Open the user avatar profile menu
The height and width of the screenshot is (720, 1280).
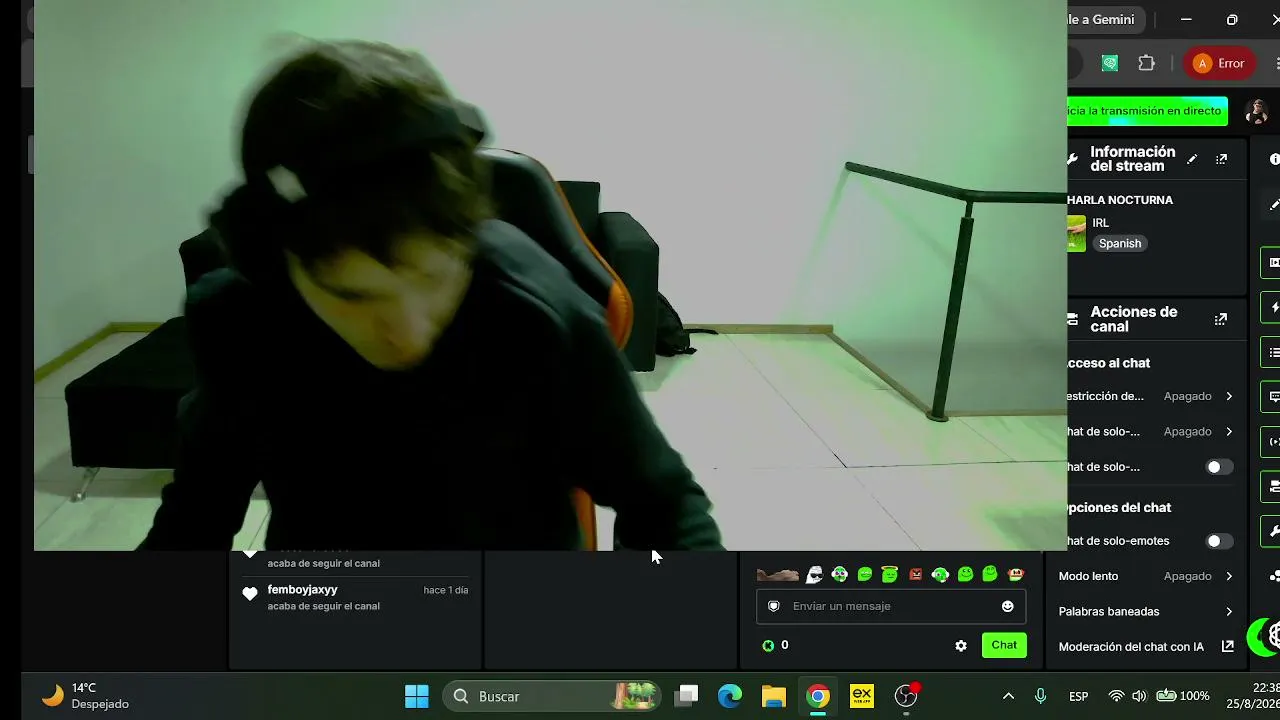tap(1257, 111)
